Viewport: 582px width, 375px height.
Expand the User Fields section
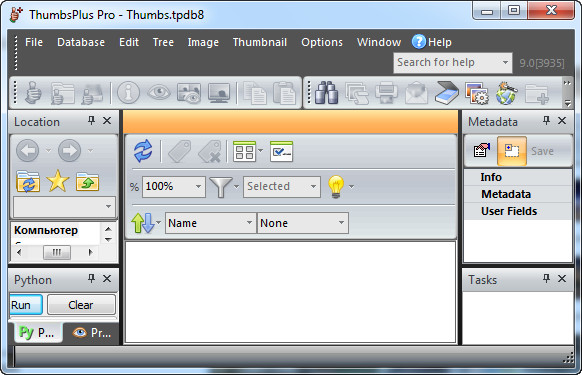click(x=518, y=211)
